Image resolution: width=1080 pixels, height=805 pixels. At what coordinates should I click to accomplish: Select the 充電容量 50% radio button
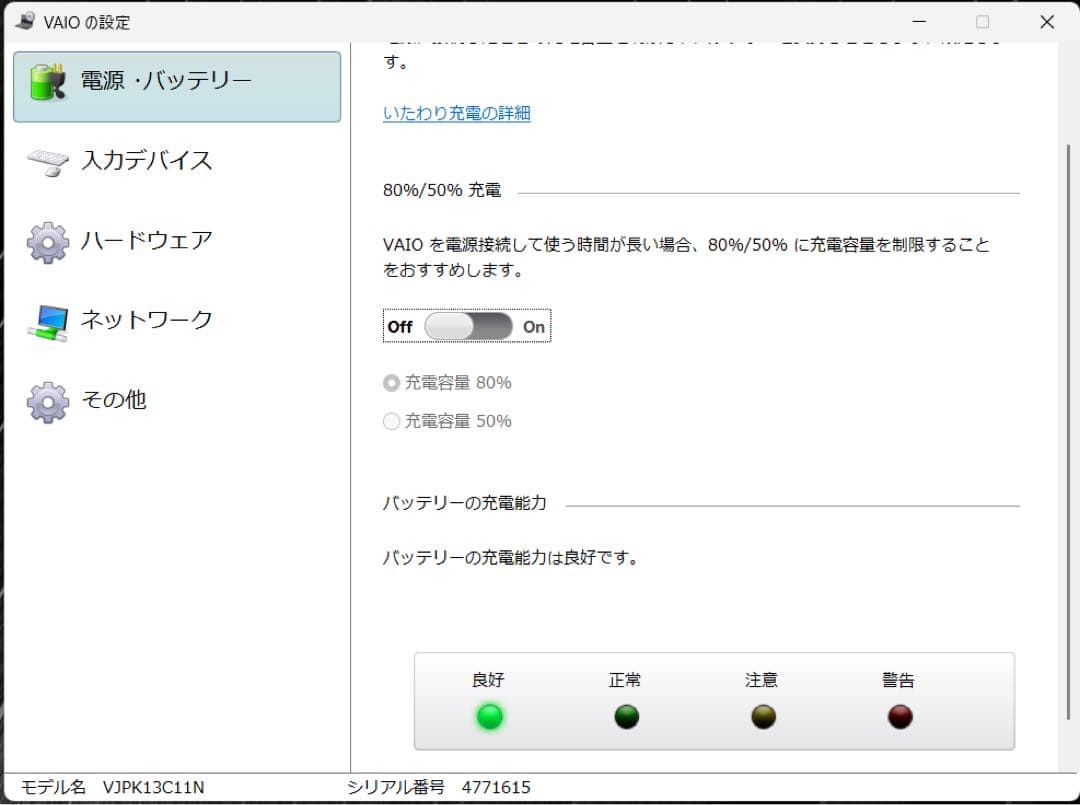pos(391,421)
